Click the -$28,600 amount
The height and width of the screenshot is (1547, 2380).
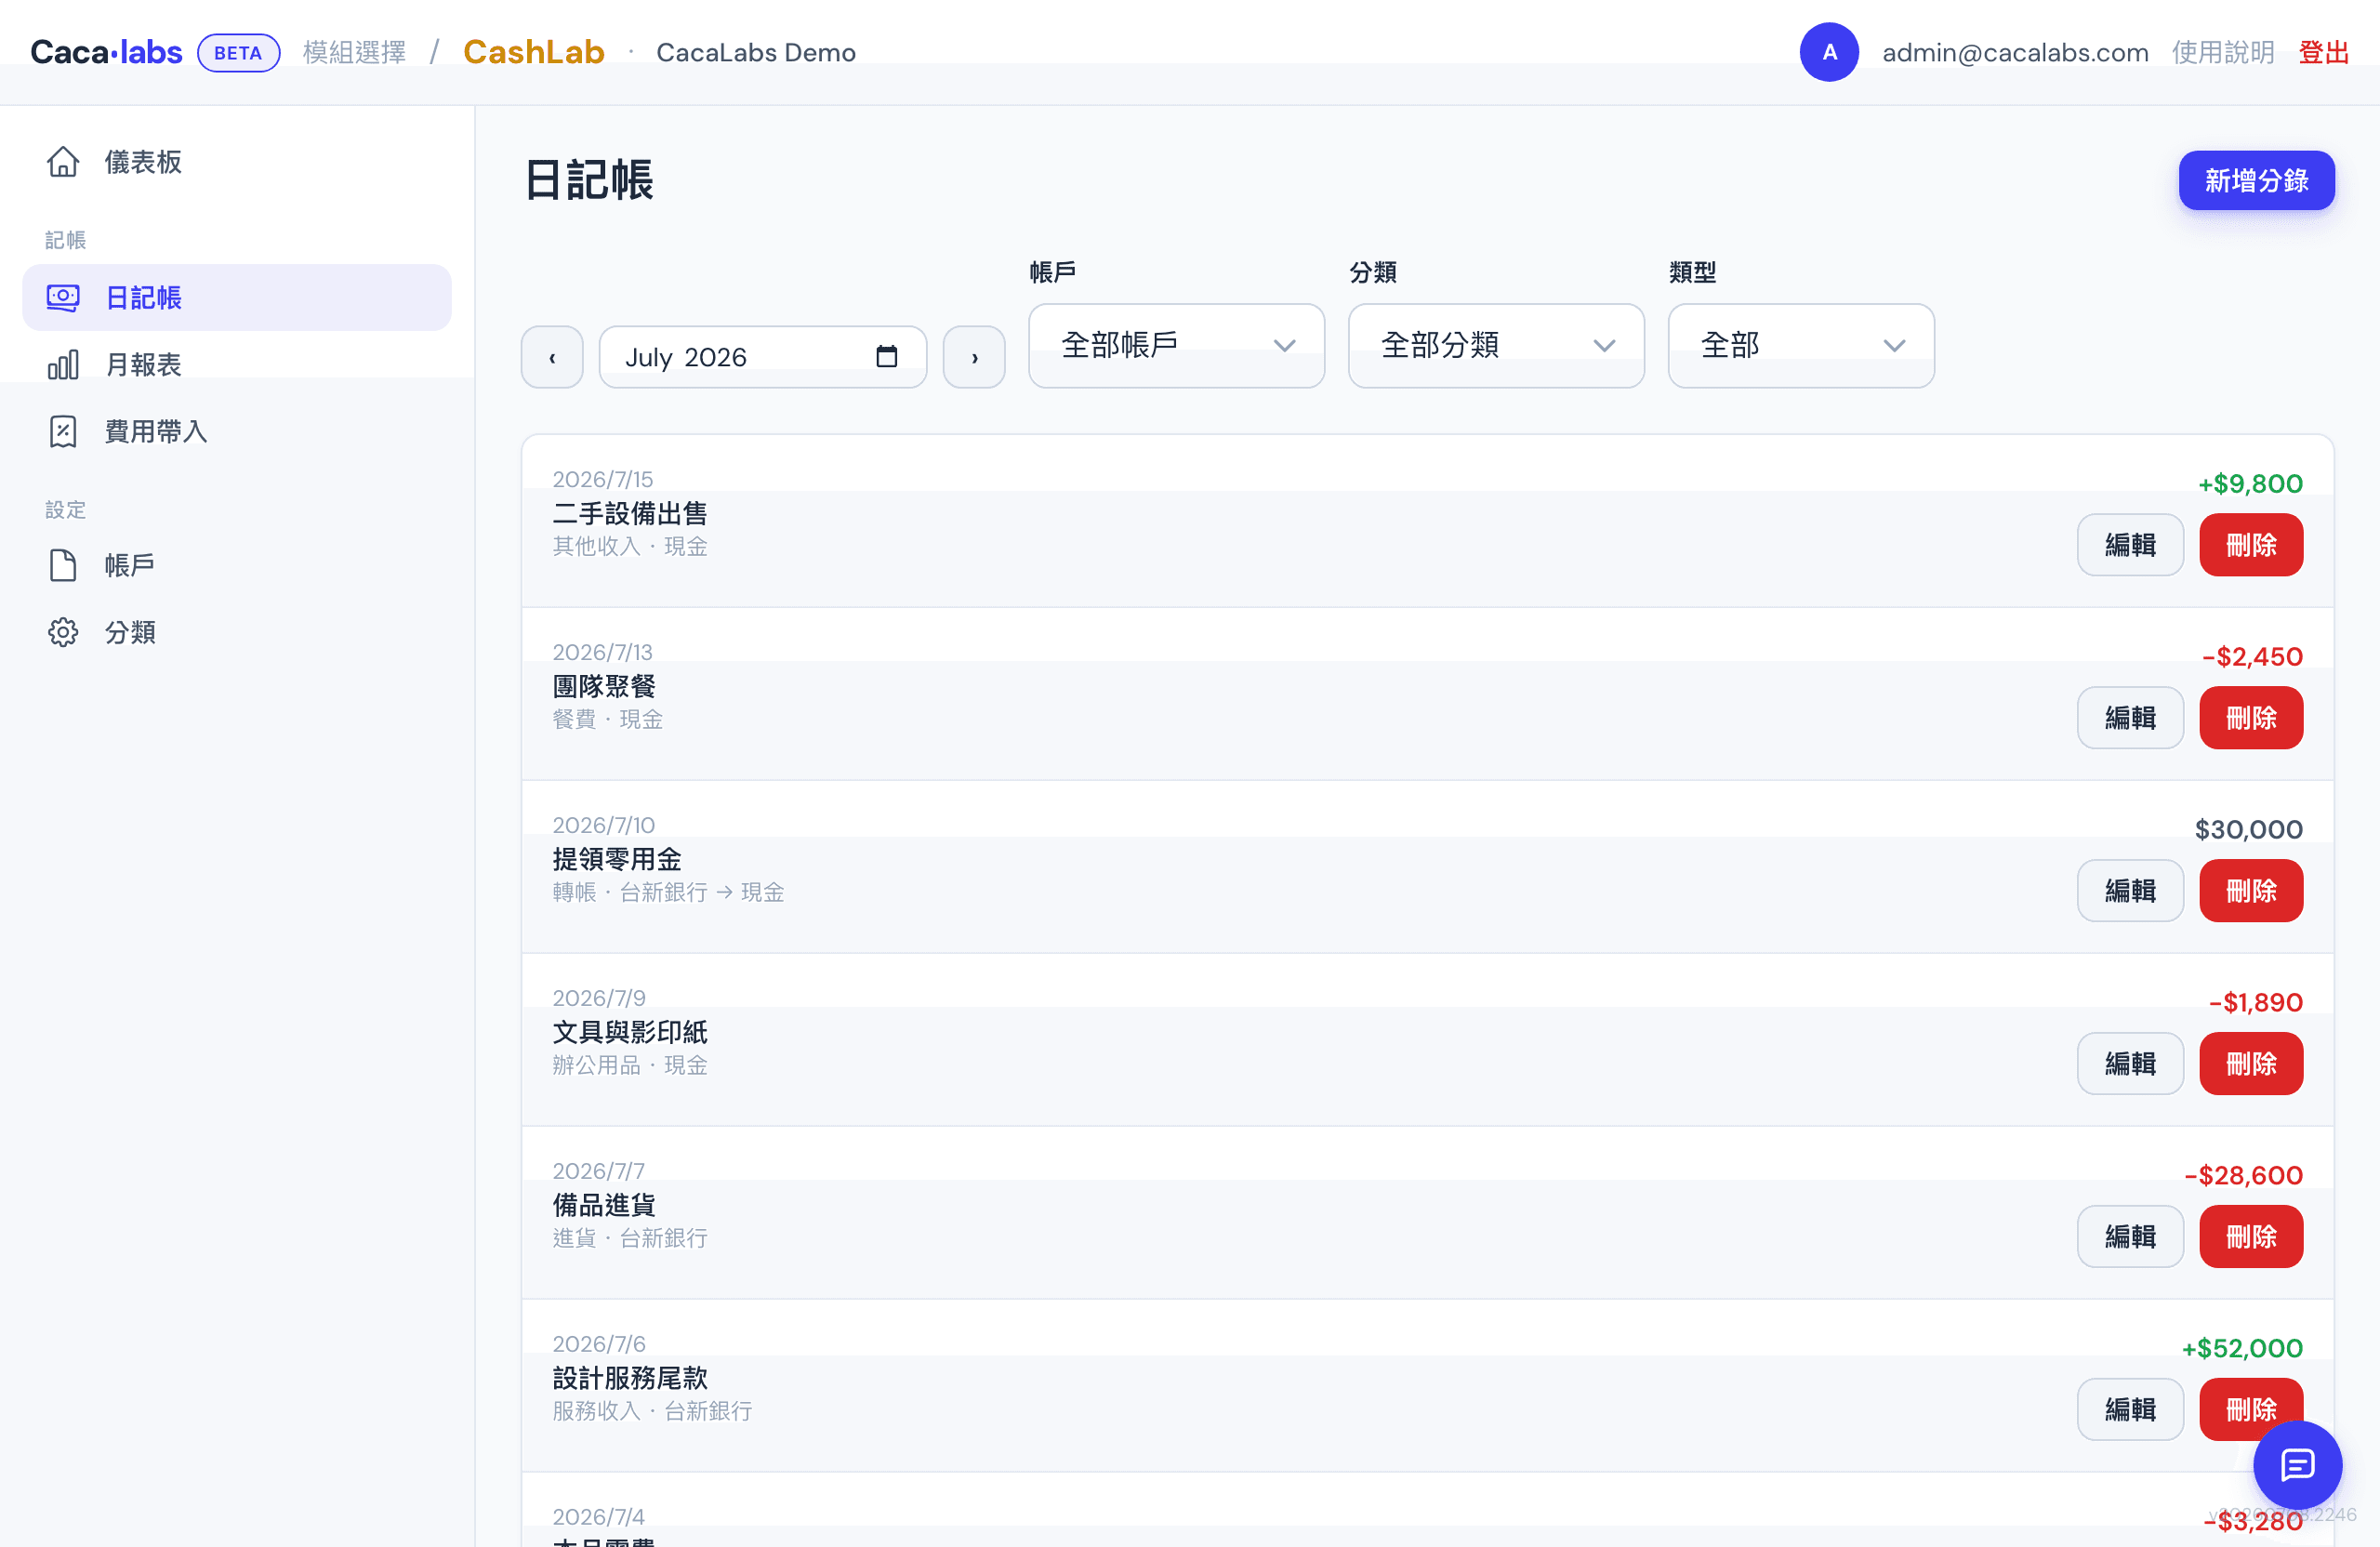[2243, 1176]
